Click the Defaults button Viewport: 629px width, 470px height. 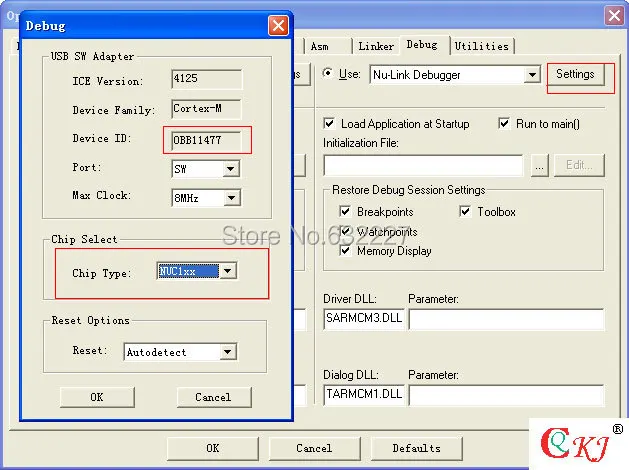(416, 448)
